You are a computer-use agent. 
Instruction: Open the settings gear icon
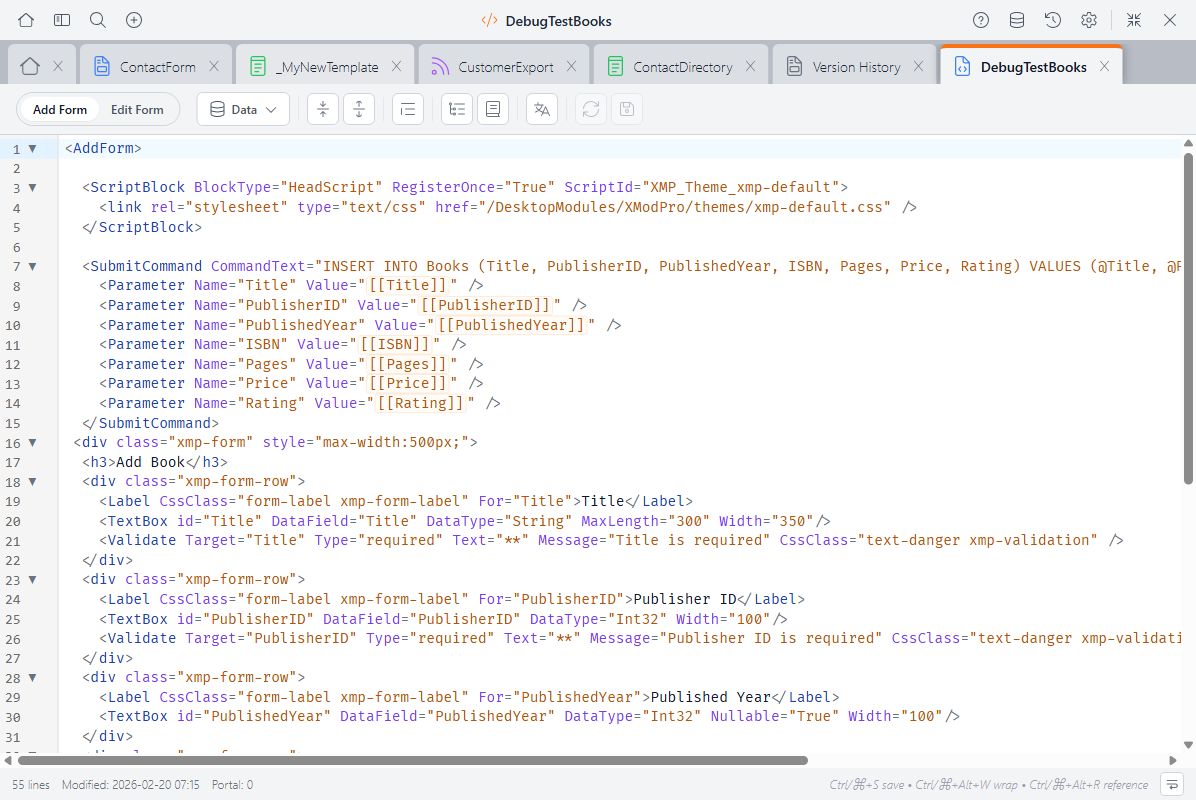pyautogui.click(x=1088, y=21)
